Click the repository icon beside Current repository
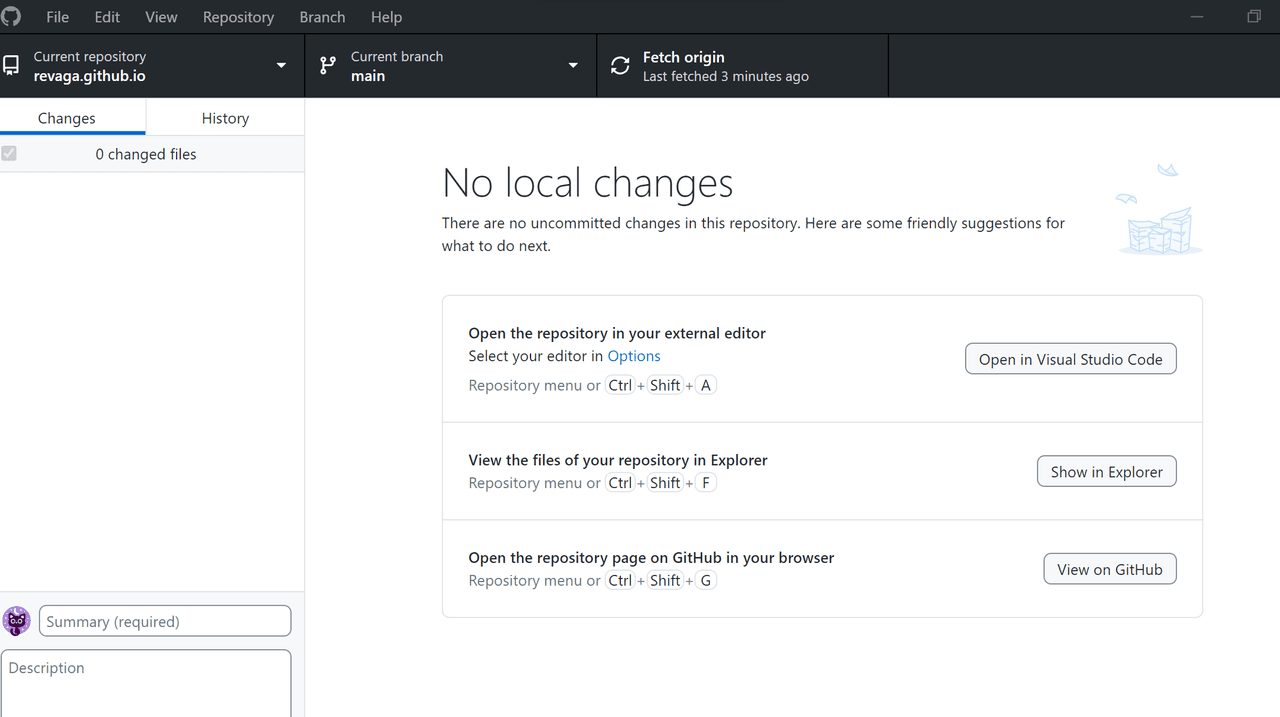 [x=11, y=66]
